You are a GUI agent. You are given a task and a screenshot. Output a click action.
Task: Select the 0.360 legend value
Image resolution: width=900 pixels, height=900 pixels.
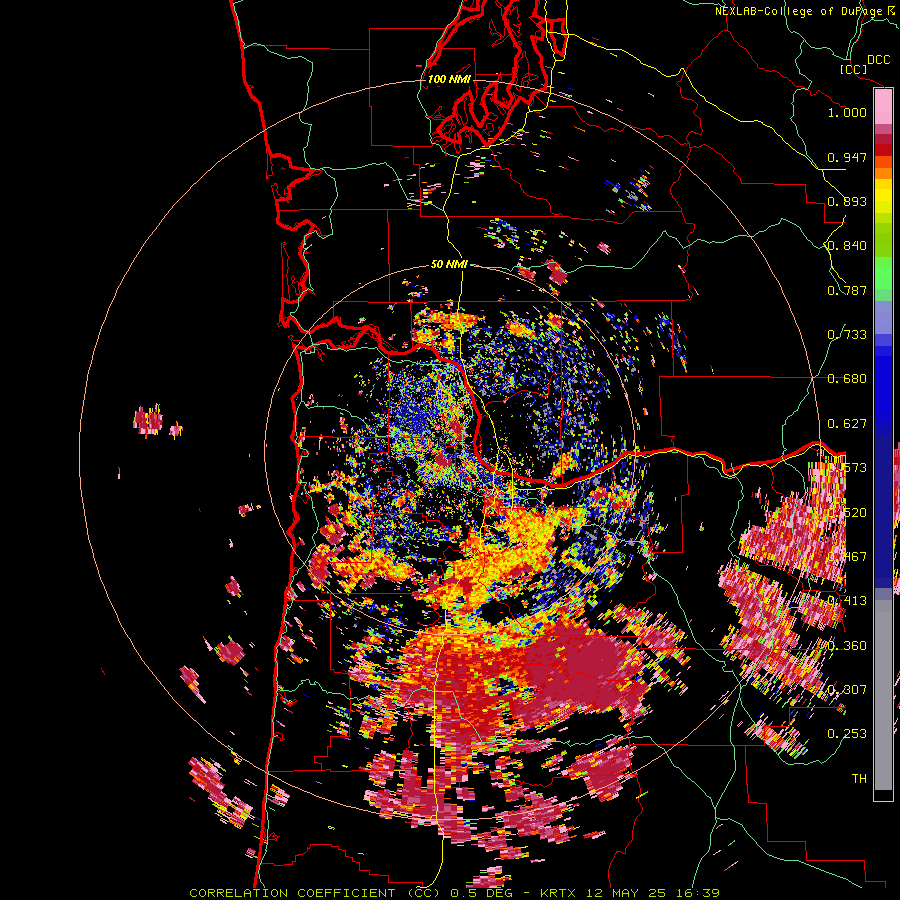pyautogui.click(x=847, y=646)
